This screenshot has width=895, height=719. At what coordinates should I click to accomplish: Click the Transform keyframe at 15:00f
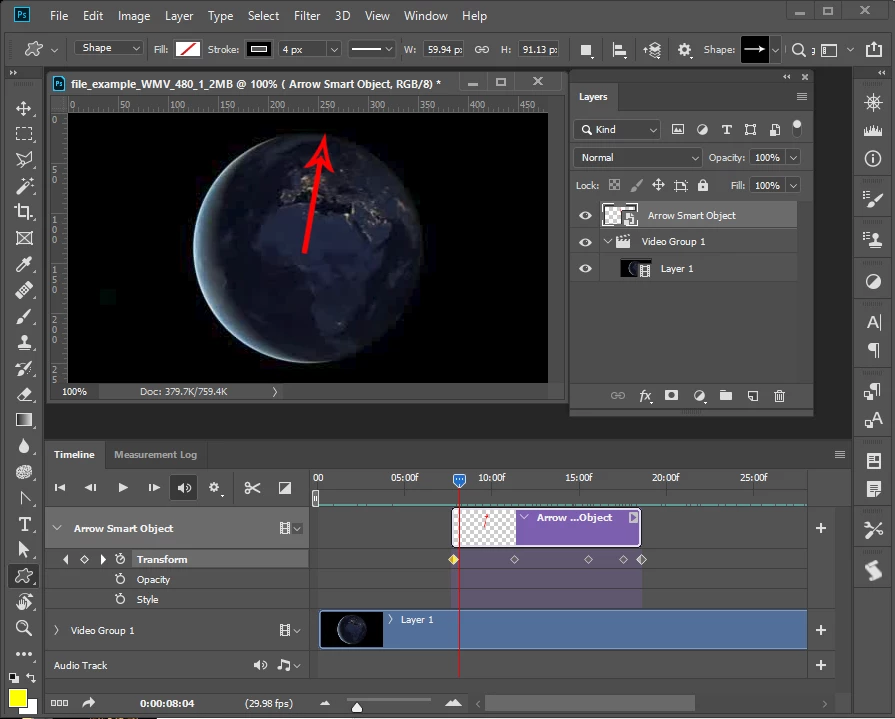pos(588,560)
